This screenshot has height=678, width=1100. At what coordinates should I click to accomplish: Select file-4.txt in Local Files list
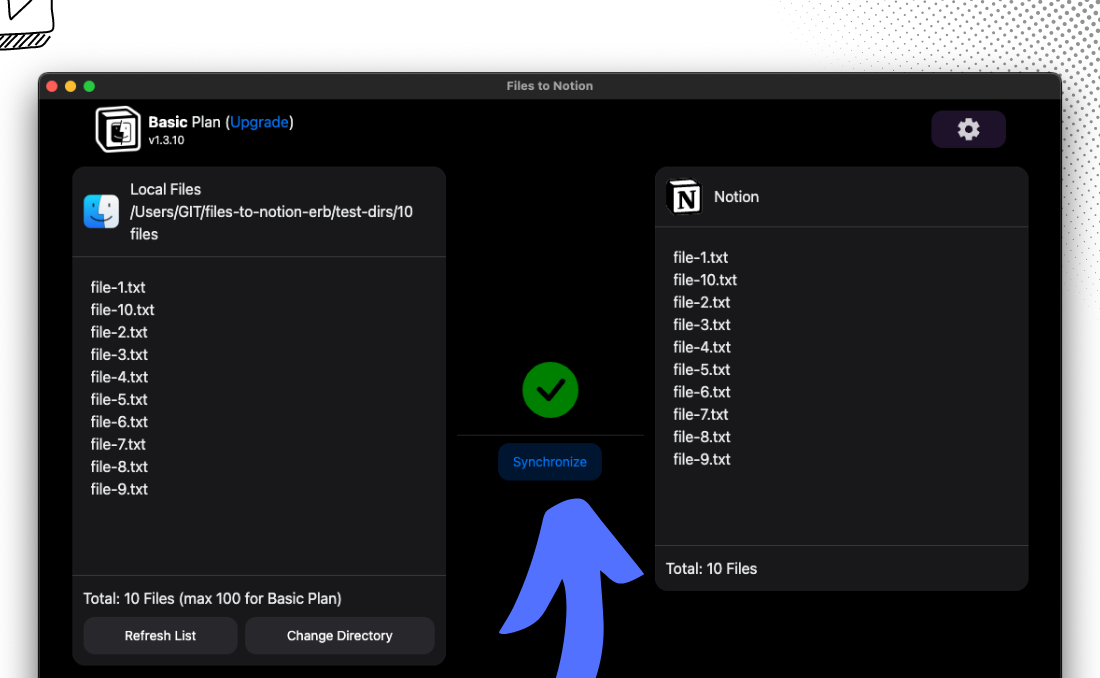point(119,377)
